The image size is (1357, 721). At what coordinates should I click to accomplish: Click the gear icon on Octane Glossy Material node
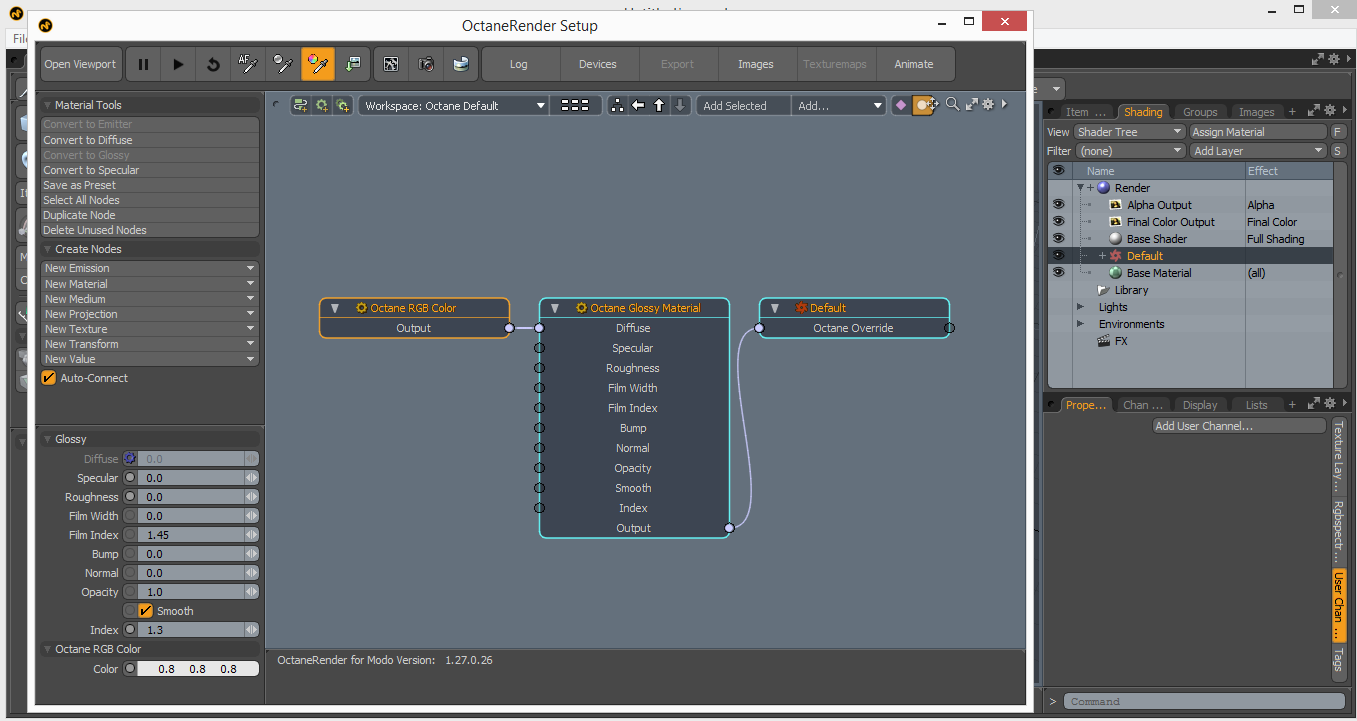581,308
